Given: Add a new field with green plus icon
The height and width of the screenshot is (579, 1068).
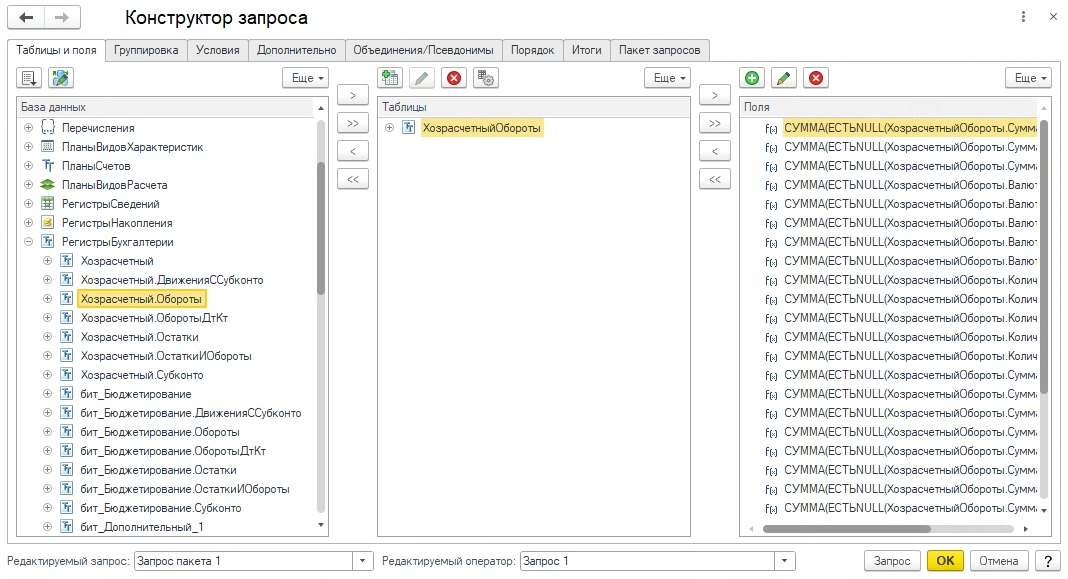Looking at the screenshot, I should tap(752, 78).
